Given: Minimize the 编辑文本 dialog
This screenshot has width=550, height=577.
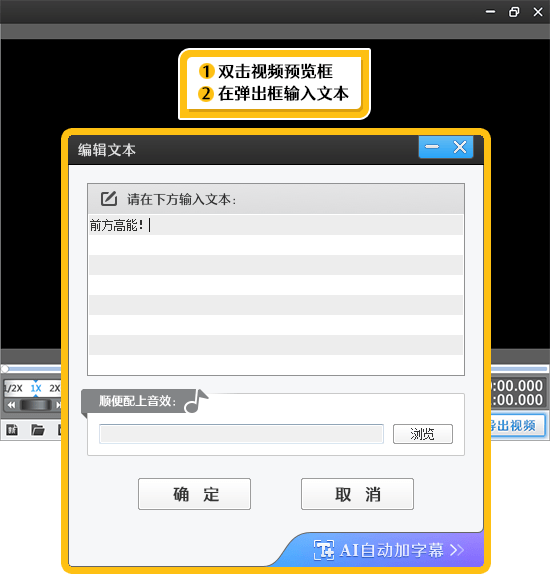Looking at the screenshot, I should [x=432, y=147].
